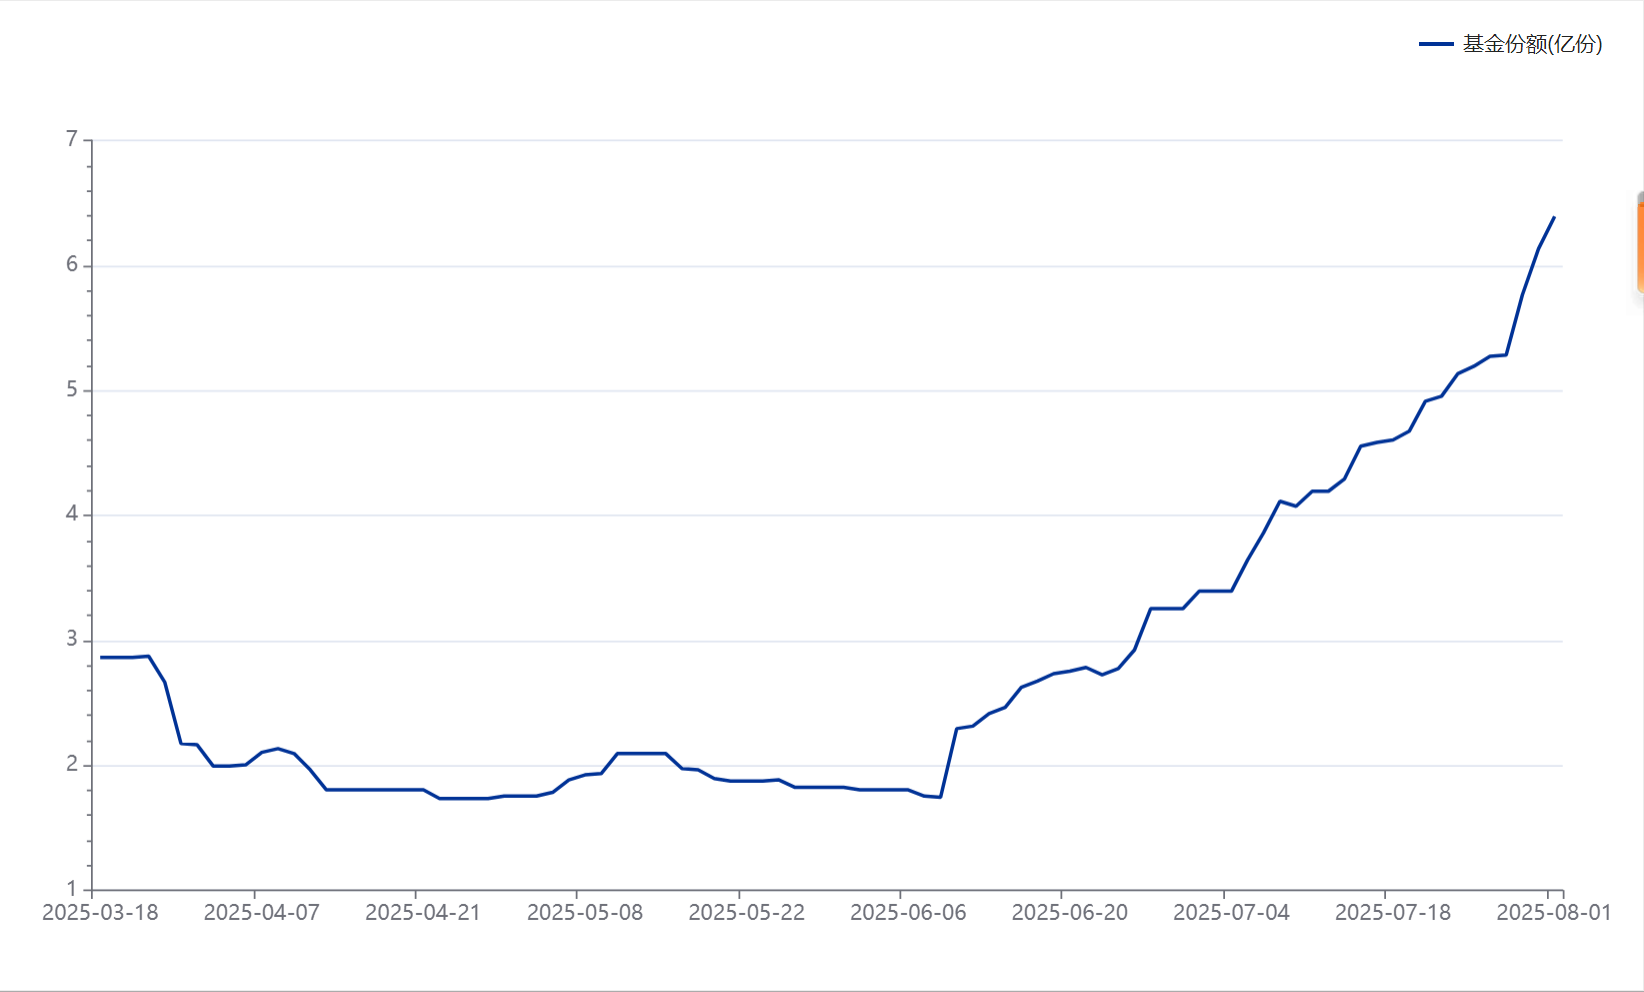Select x-axis date label 2025-06-20
This screenshot has height=992, width=1644.
coord(1070,913)
